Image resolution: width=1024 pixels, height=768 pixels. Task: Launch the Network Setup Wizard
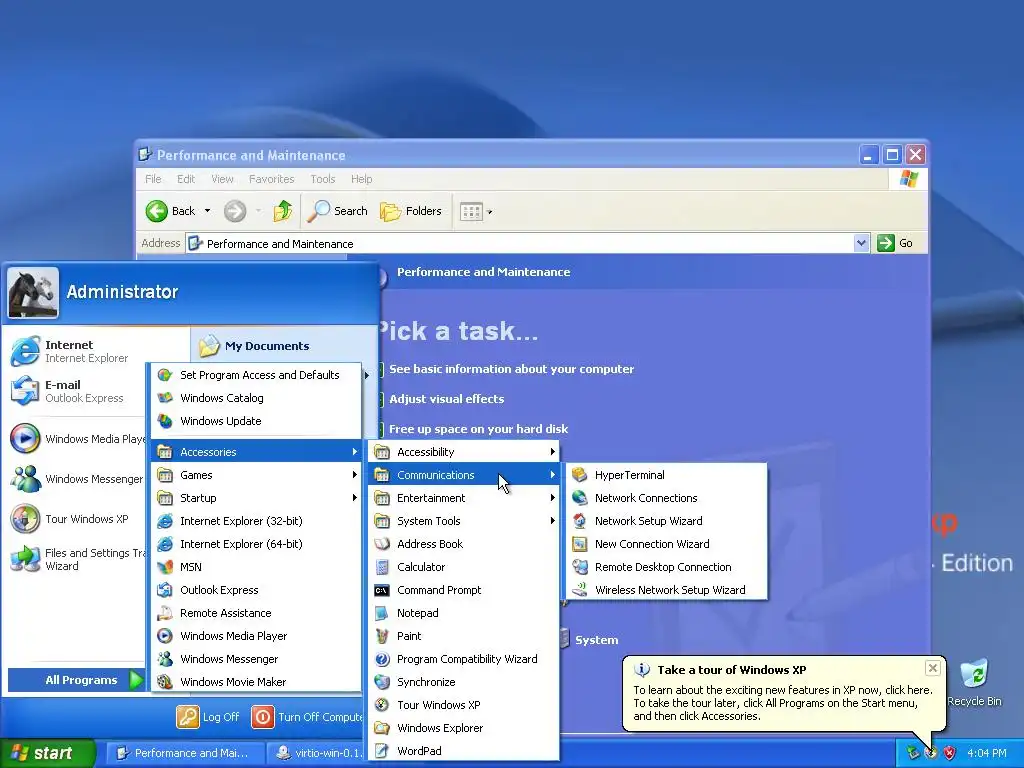pyautogui.click(x=666, y=520)
